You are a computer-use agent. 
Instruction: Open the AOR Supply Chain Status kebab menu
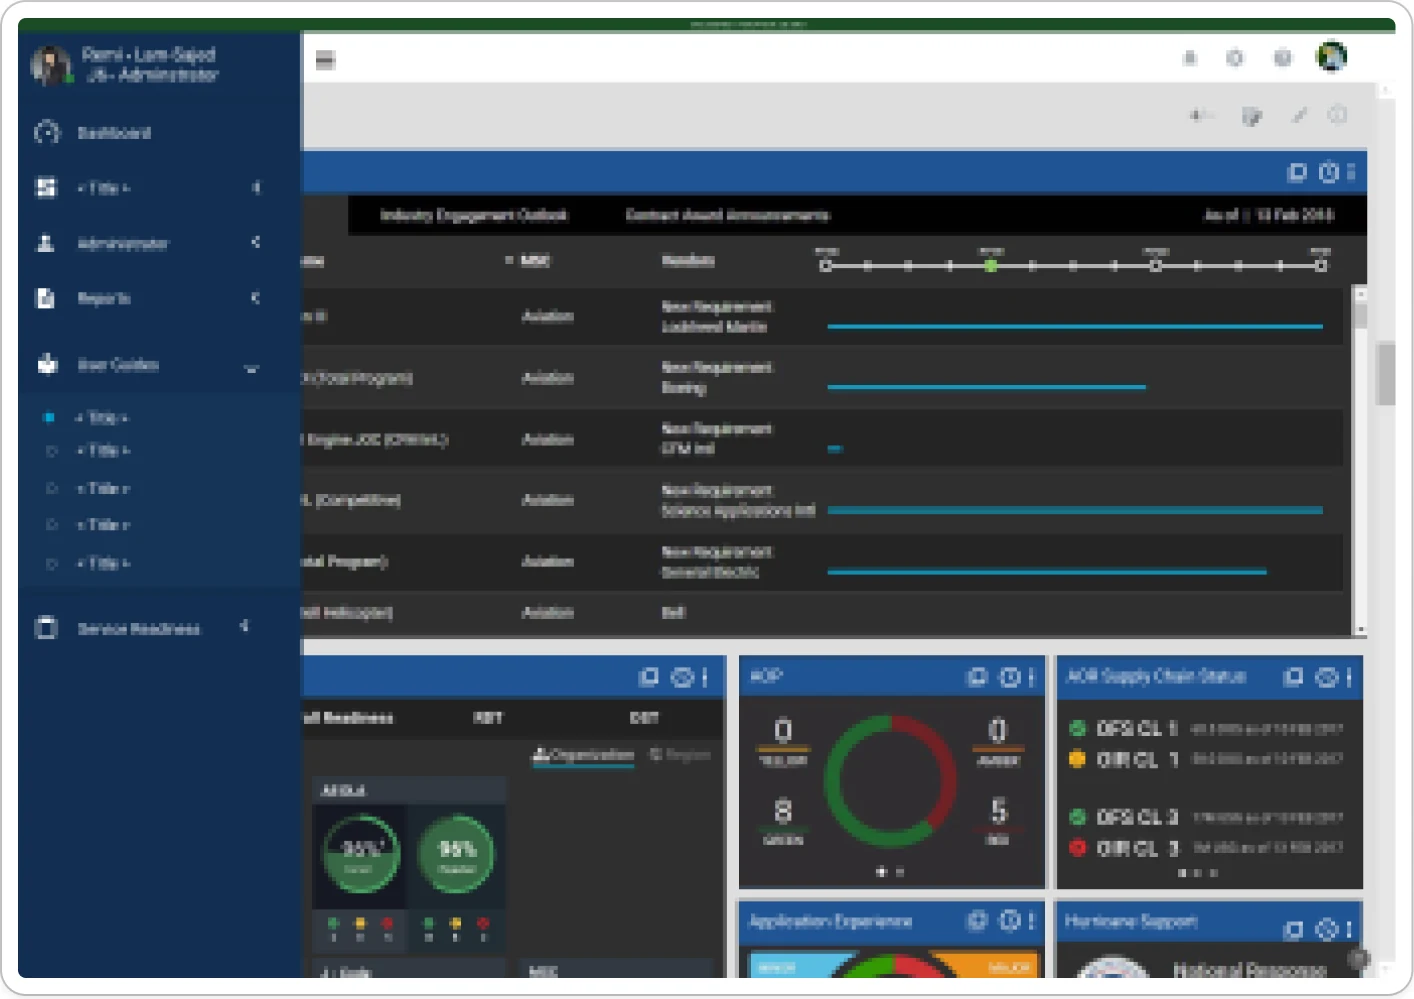(1349, 677)
